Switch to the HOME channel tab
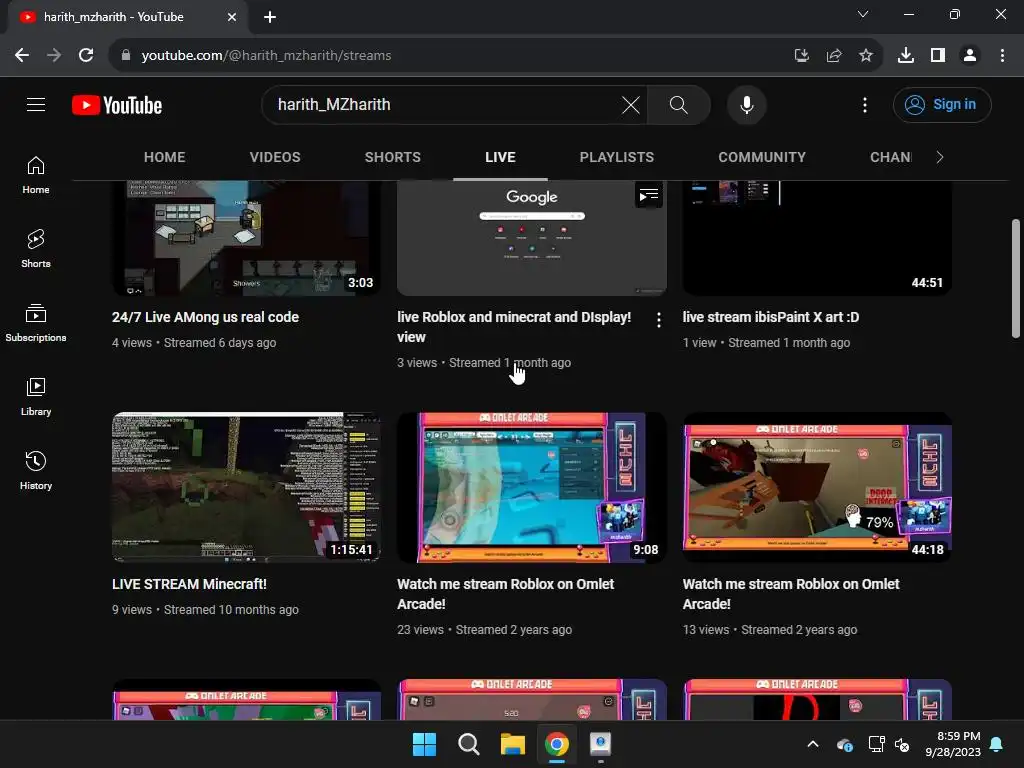1024x768 pixels. pos(165,157)
